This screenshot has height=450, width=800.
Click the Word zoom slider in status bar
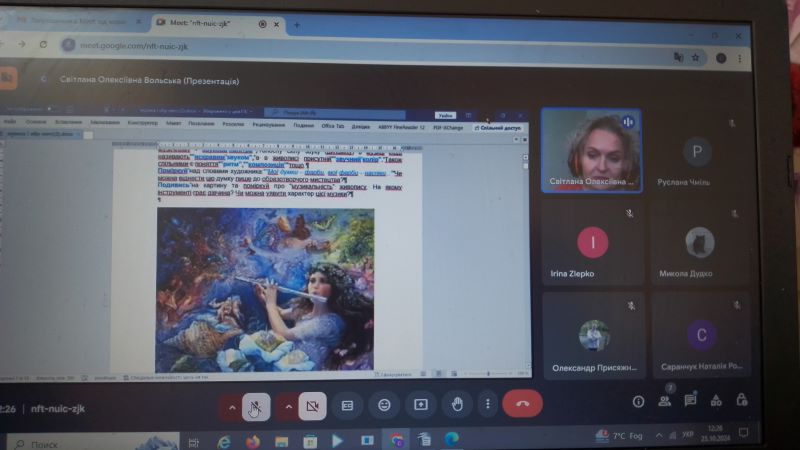tap(488, 374)
